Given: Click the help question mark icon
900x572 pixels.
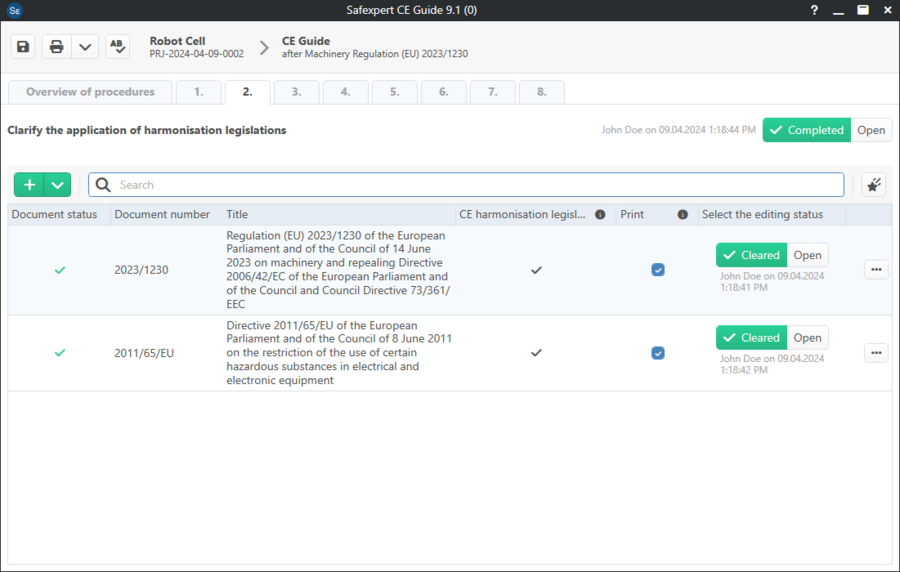Looking at the screenshot, I should pyautogui.click(x=814, y=10).
